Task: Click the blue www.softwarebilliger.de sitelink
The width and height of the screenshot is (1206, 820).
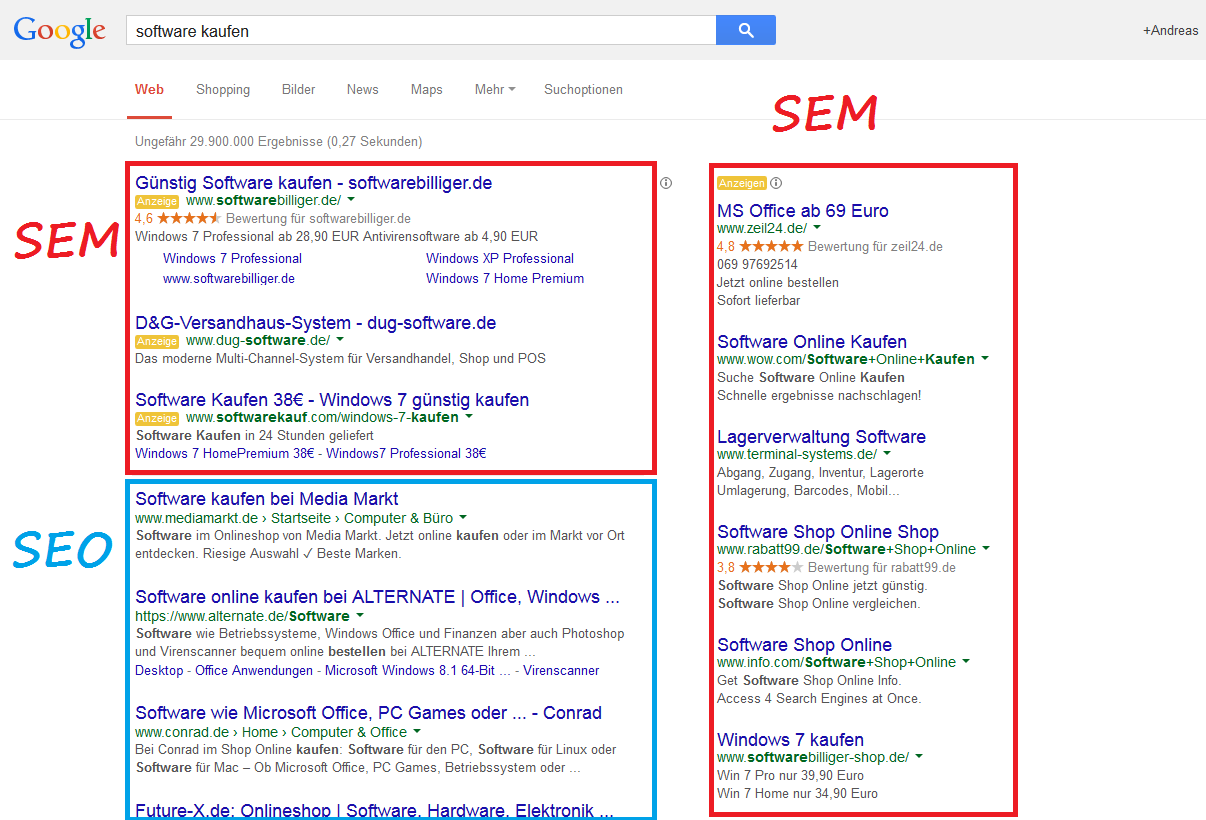Action: coord(229,278)
